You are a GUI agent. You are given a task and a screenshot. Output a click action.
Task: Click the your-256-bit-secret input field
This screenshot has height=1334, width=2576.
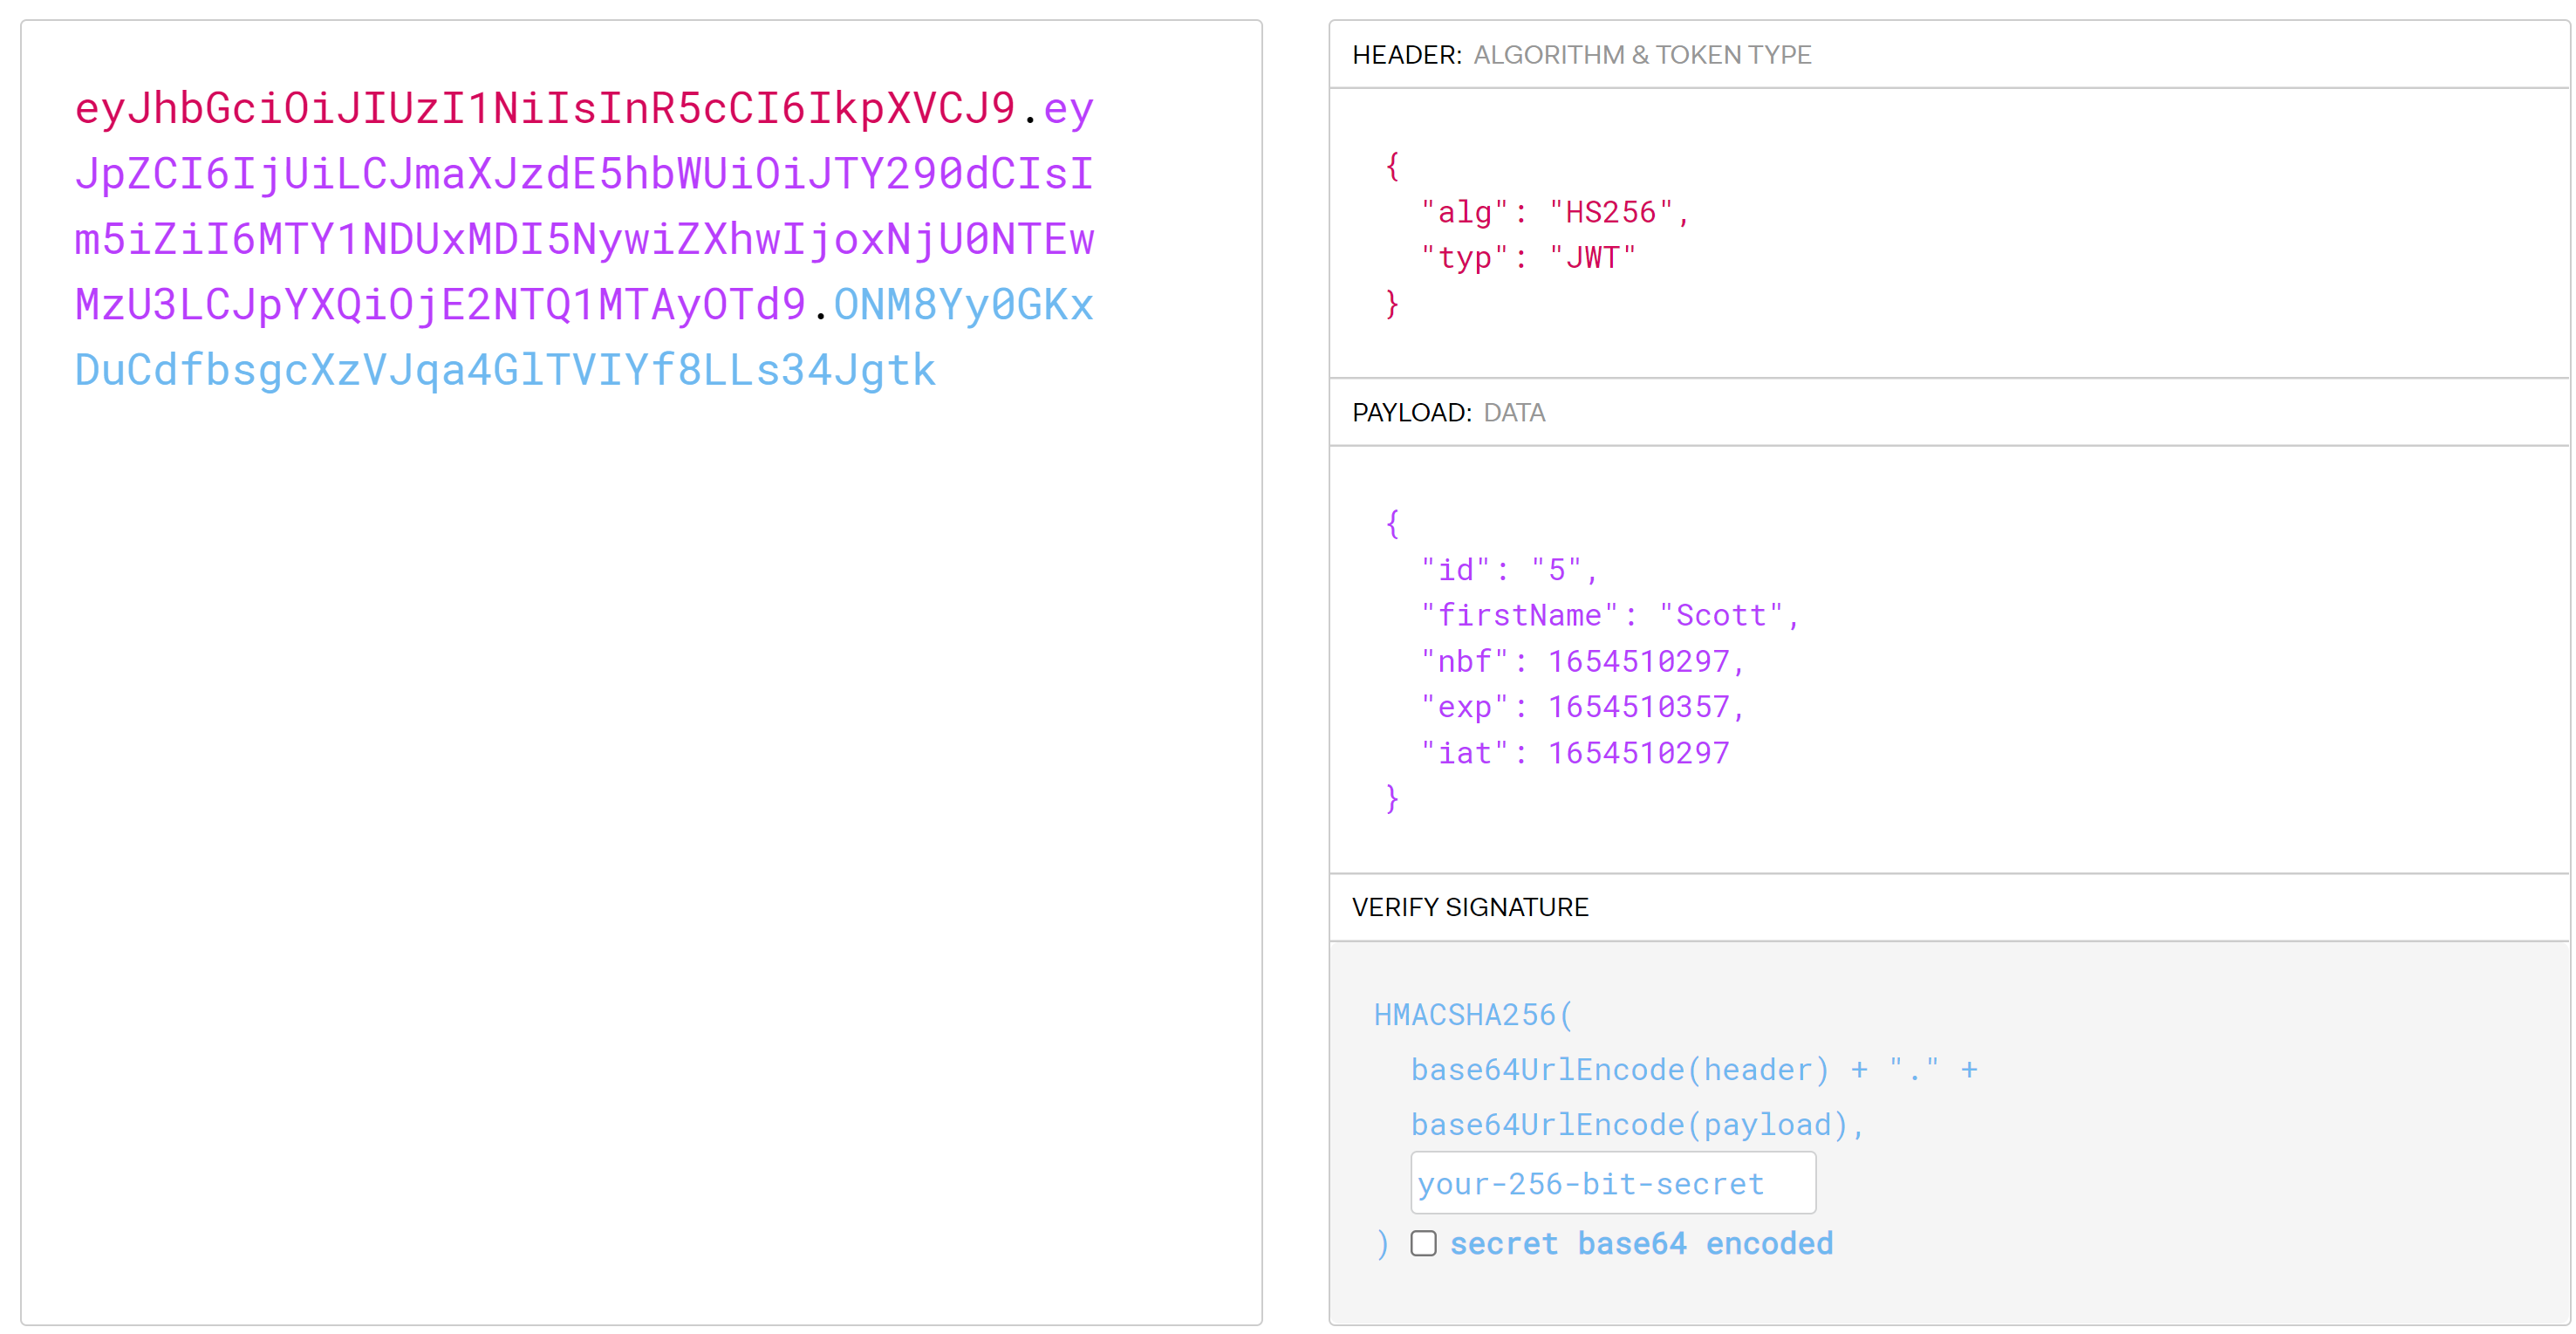click(1612, 1183)
